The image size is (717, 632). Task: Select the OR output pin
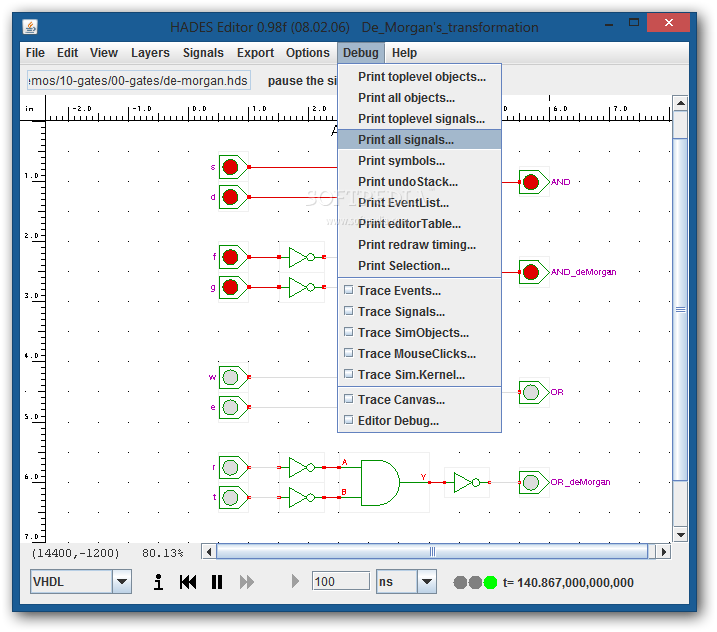pos(531,392)
